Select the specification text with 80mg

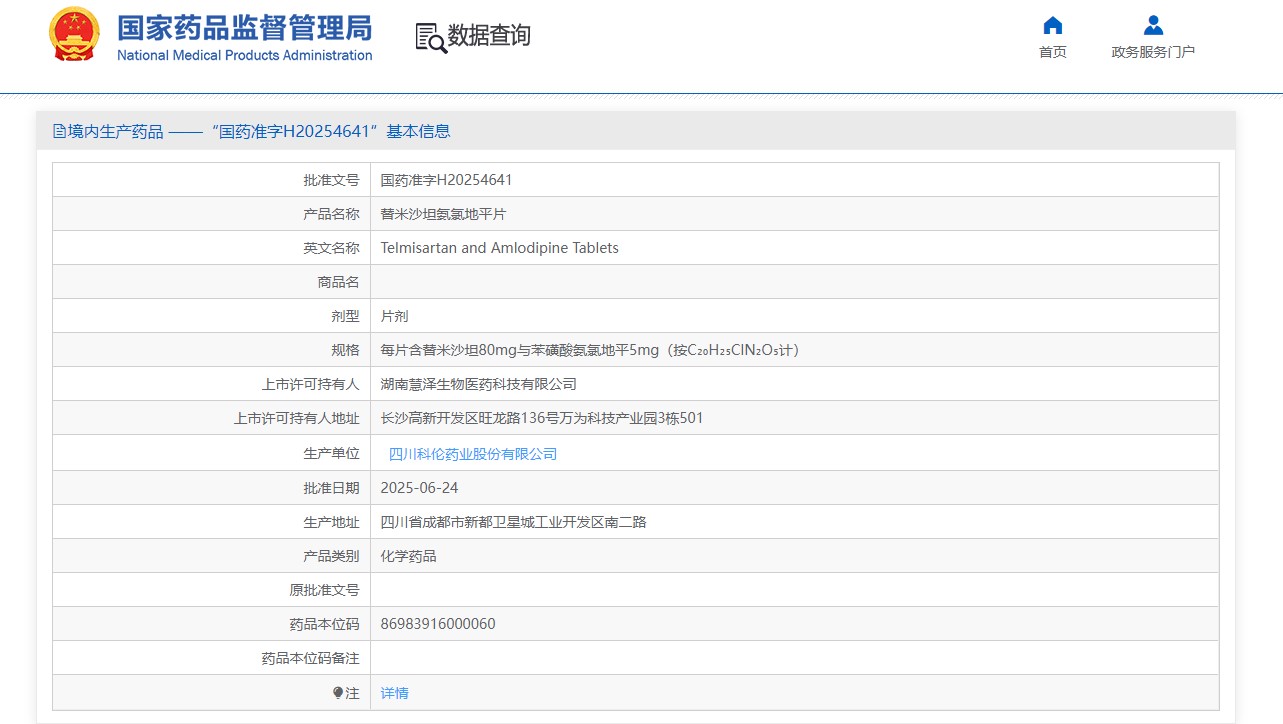(590, 350)
